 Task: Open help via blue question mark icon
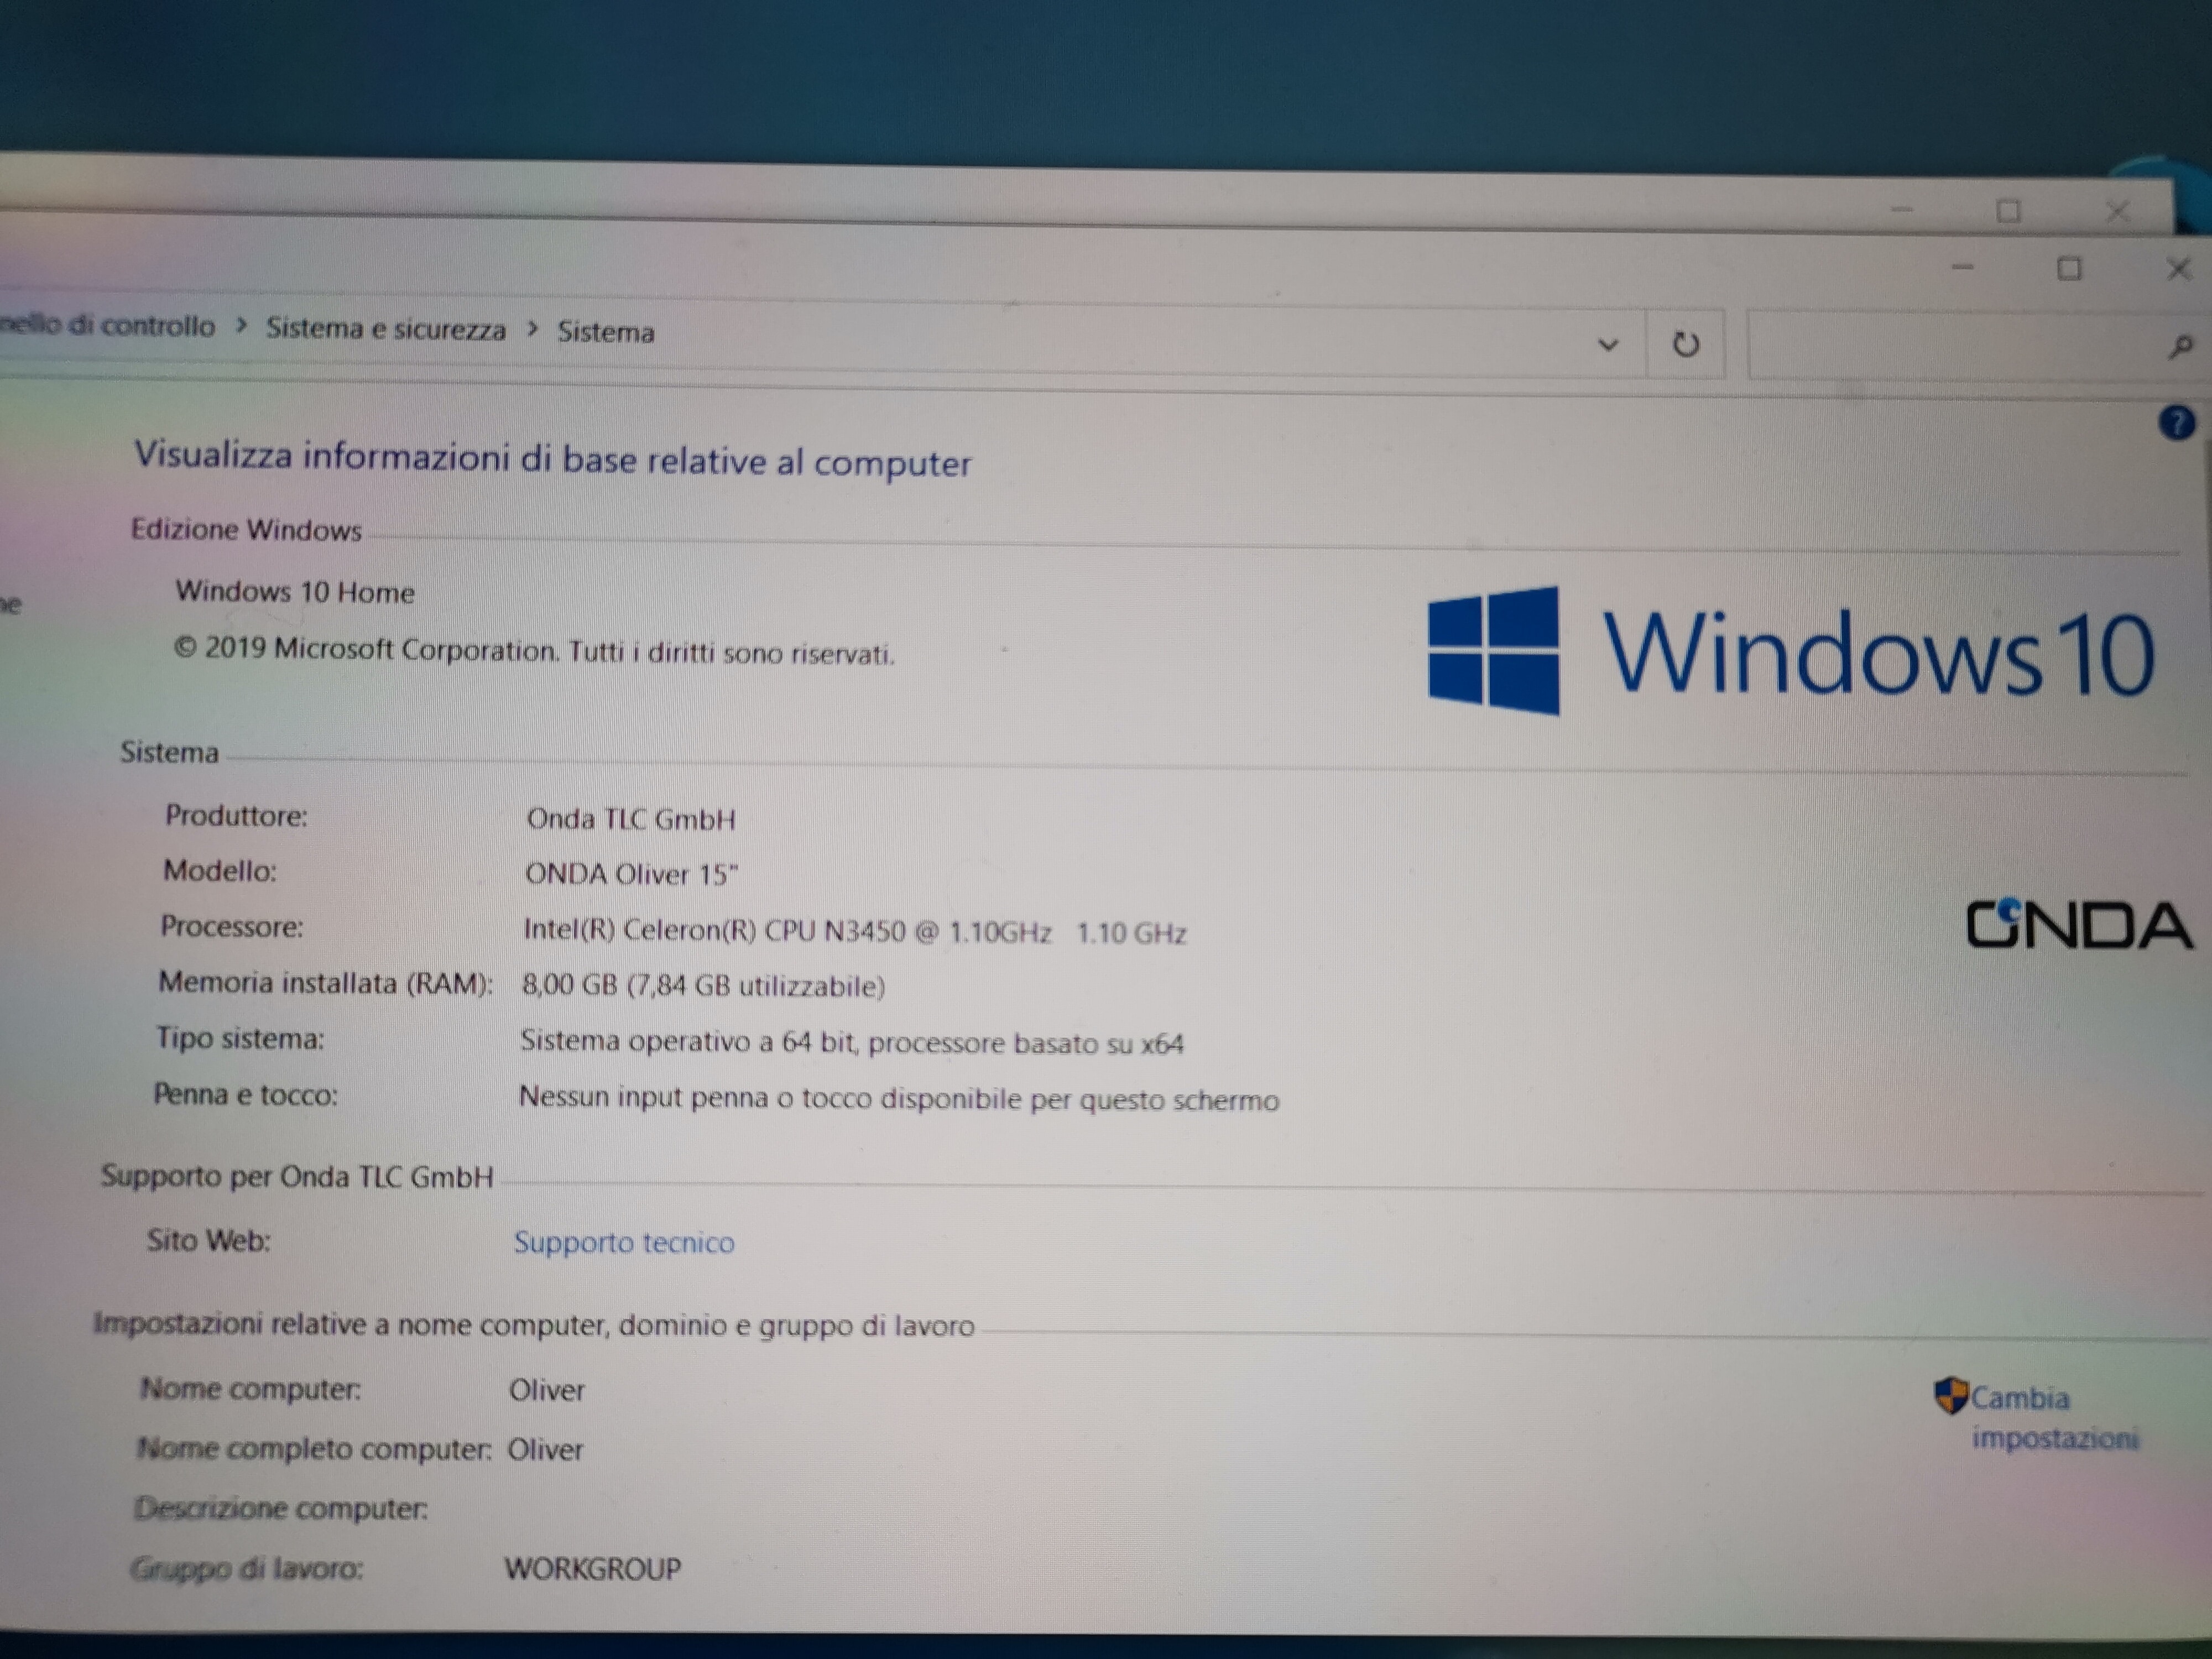pos(2176,423)
